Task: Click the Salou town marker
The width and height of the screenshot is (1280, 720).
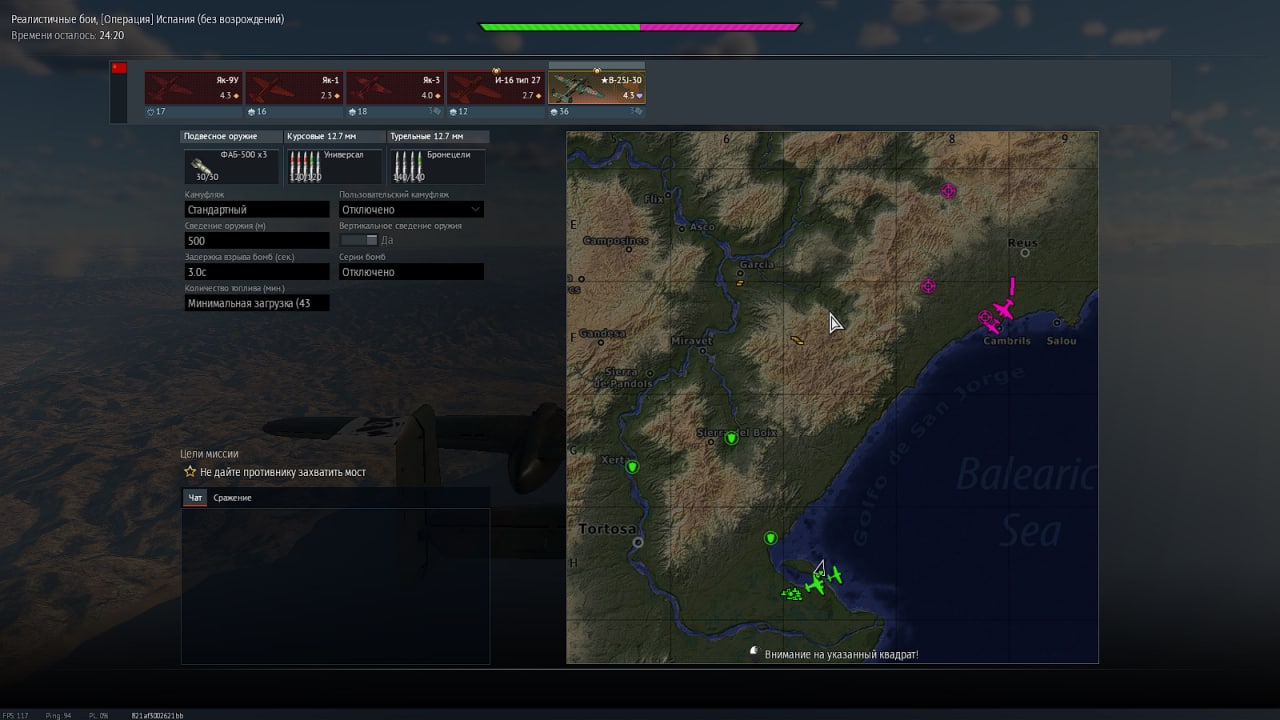Action: 1058,322
